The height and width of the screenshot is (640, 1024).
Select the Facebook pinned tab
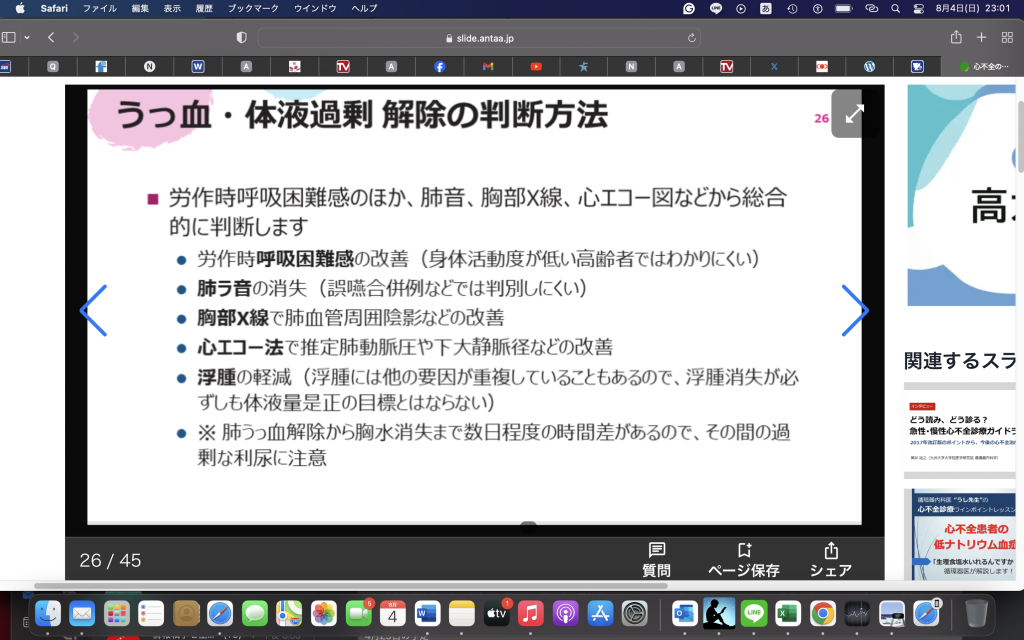(x=440, y=67)
